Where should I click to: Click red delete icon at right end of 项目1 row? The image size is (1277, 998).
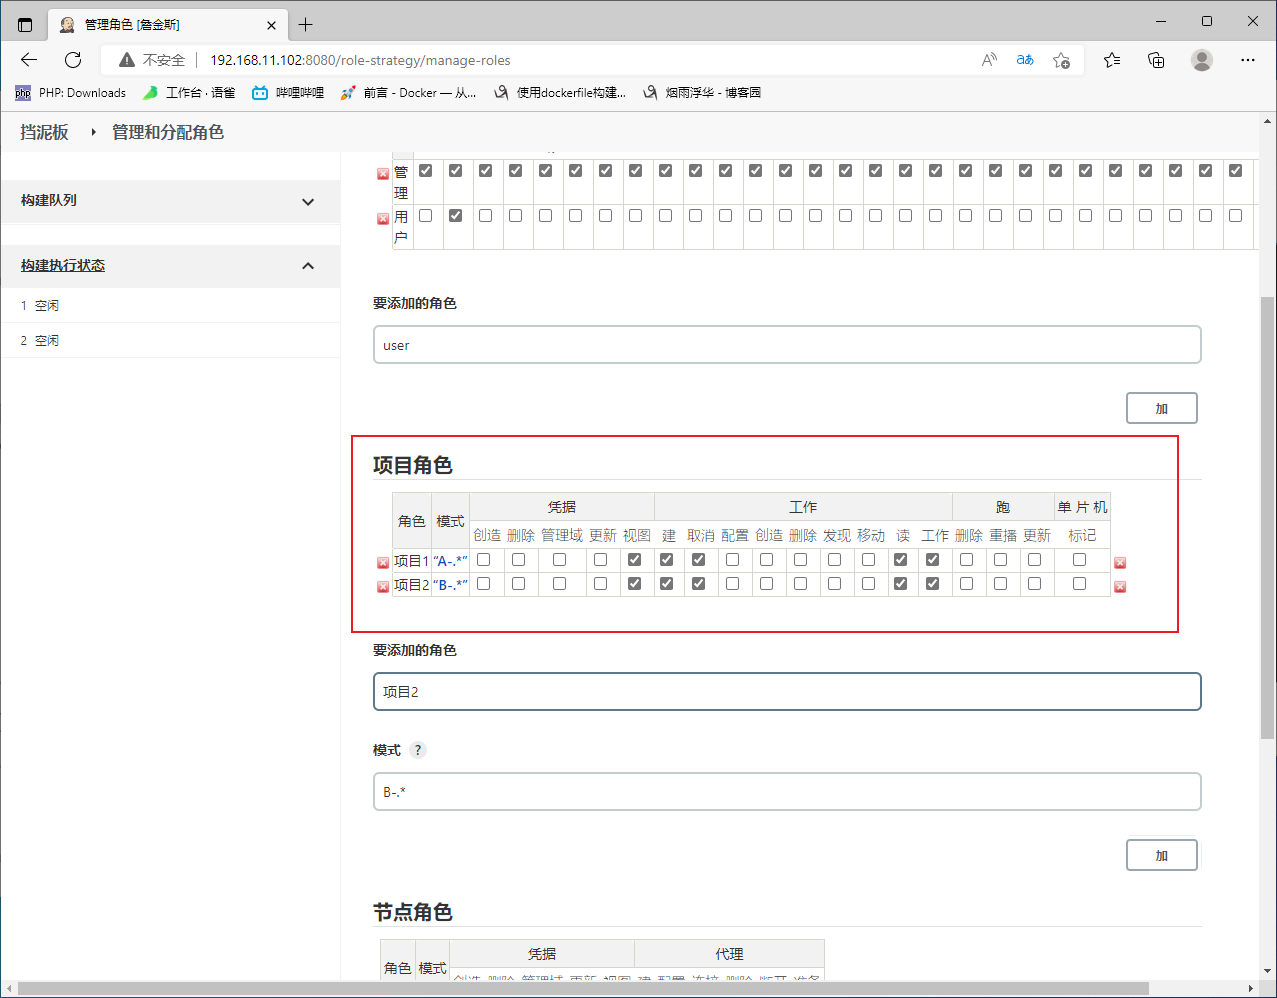(x=1120, y=563)
